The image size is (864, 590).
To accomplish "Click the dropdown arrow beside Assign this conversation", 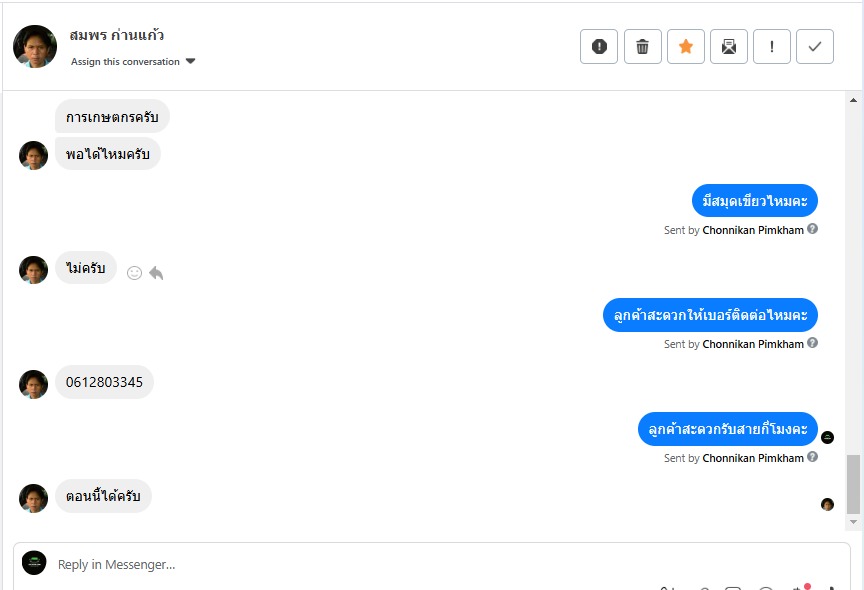I will pyautogui.click(x=191, y=61).
